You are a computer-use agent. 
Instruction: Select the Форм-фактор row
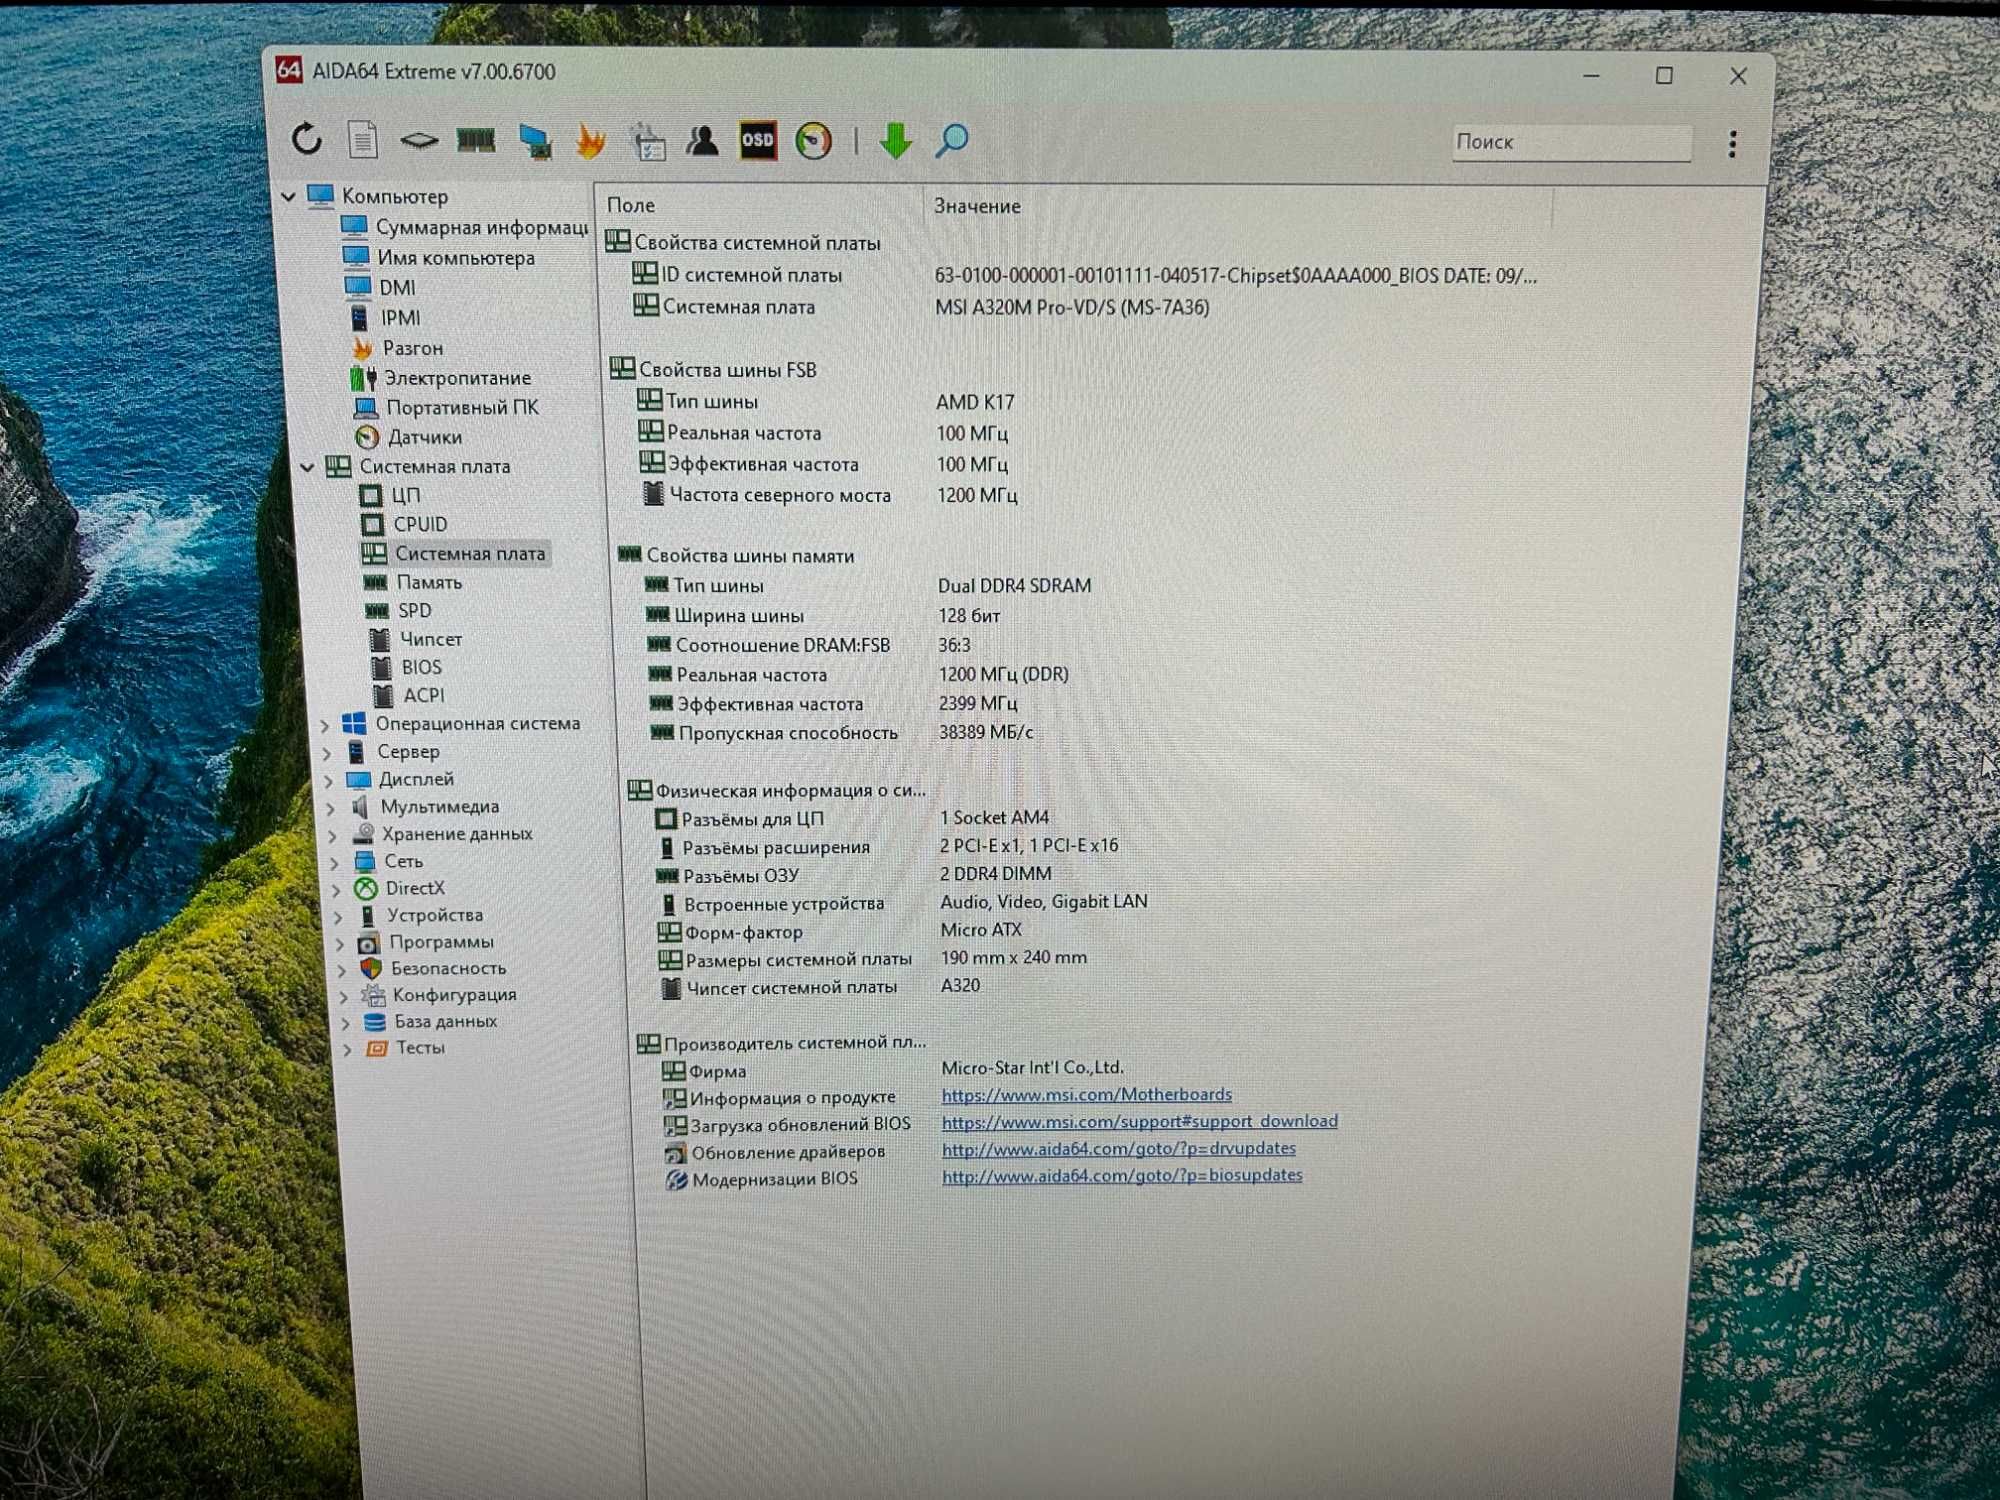[839, 931]
